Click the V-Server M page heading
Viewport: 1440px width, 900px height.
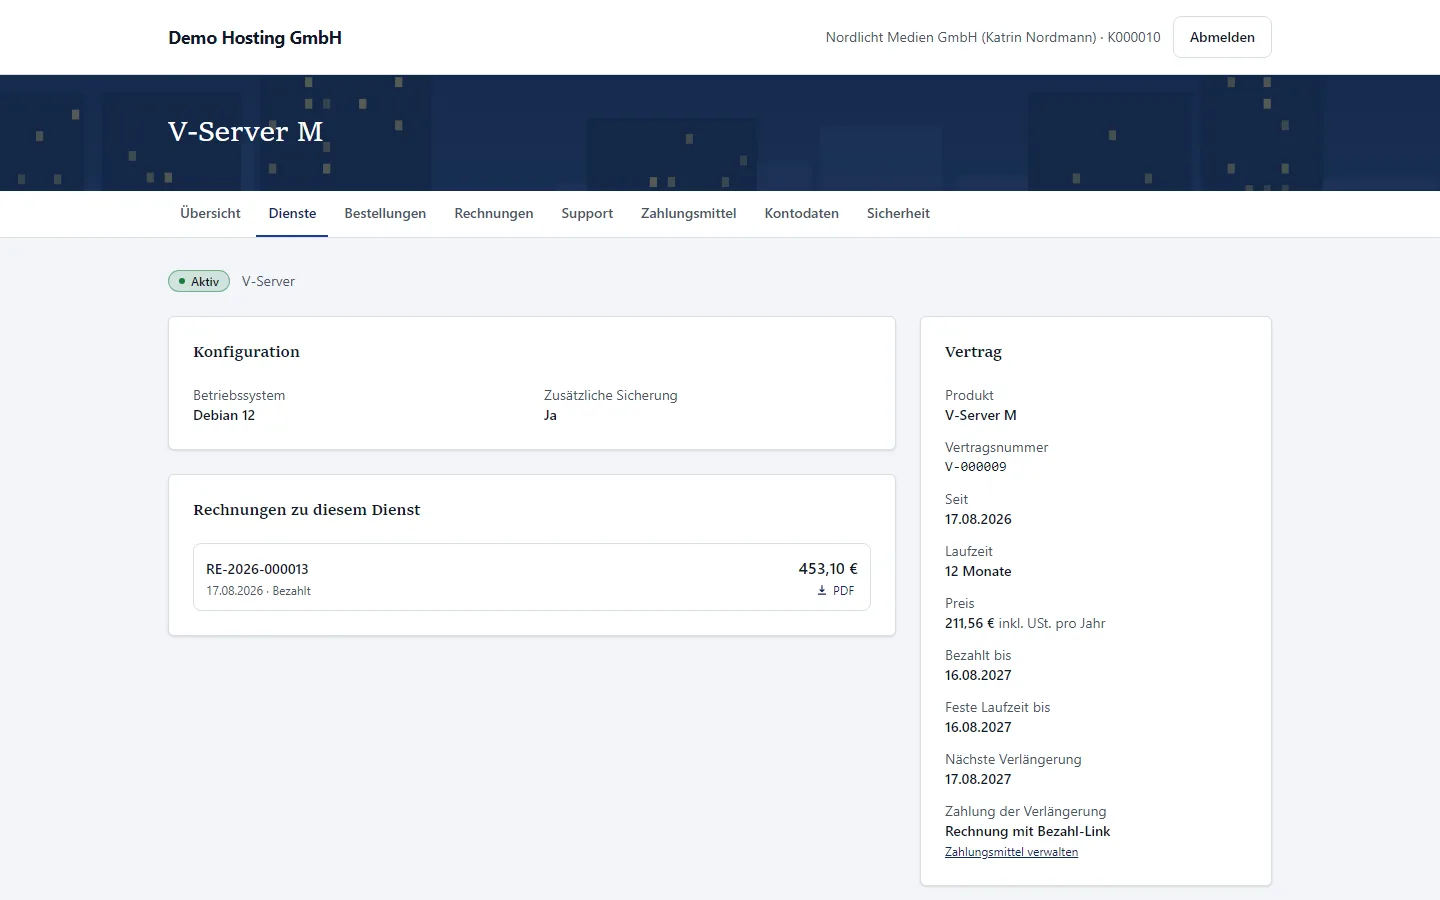246,132
